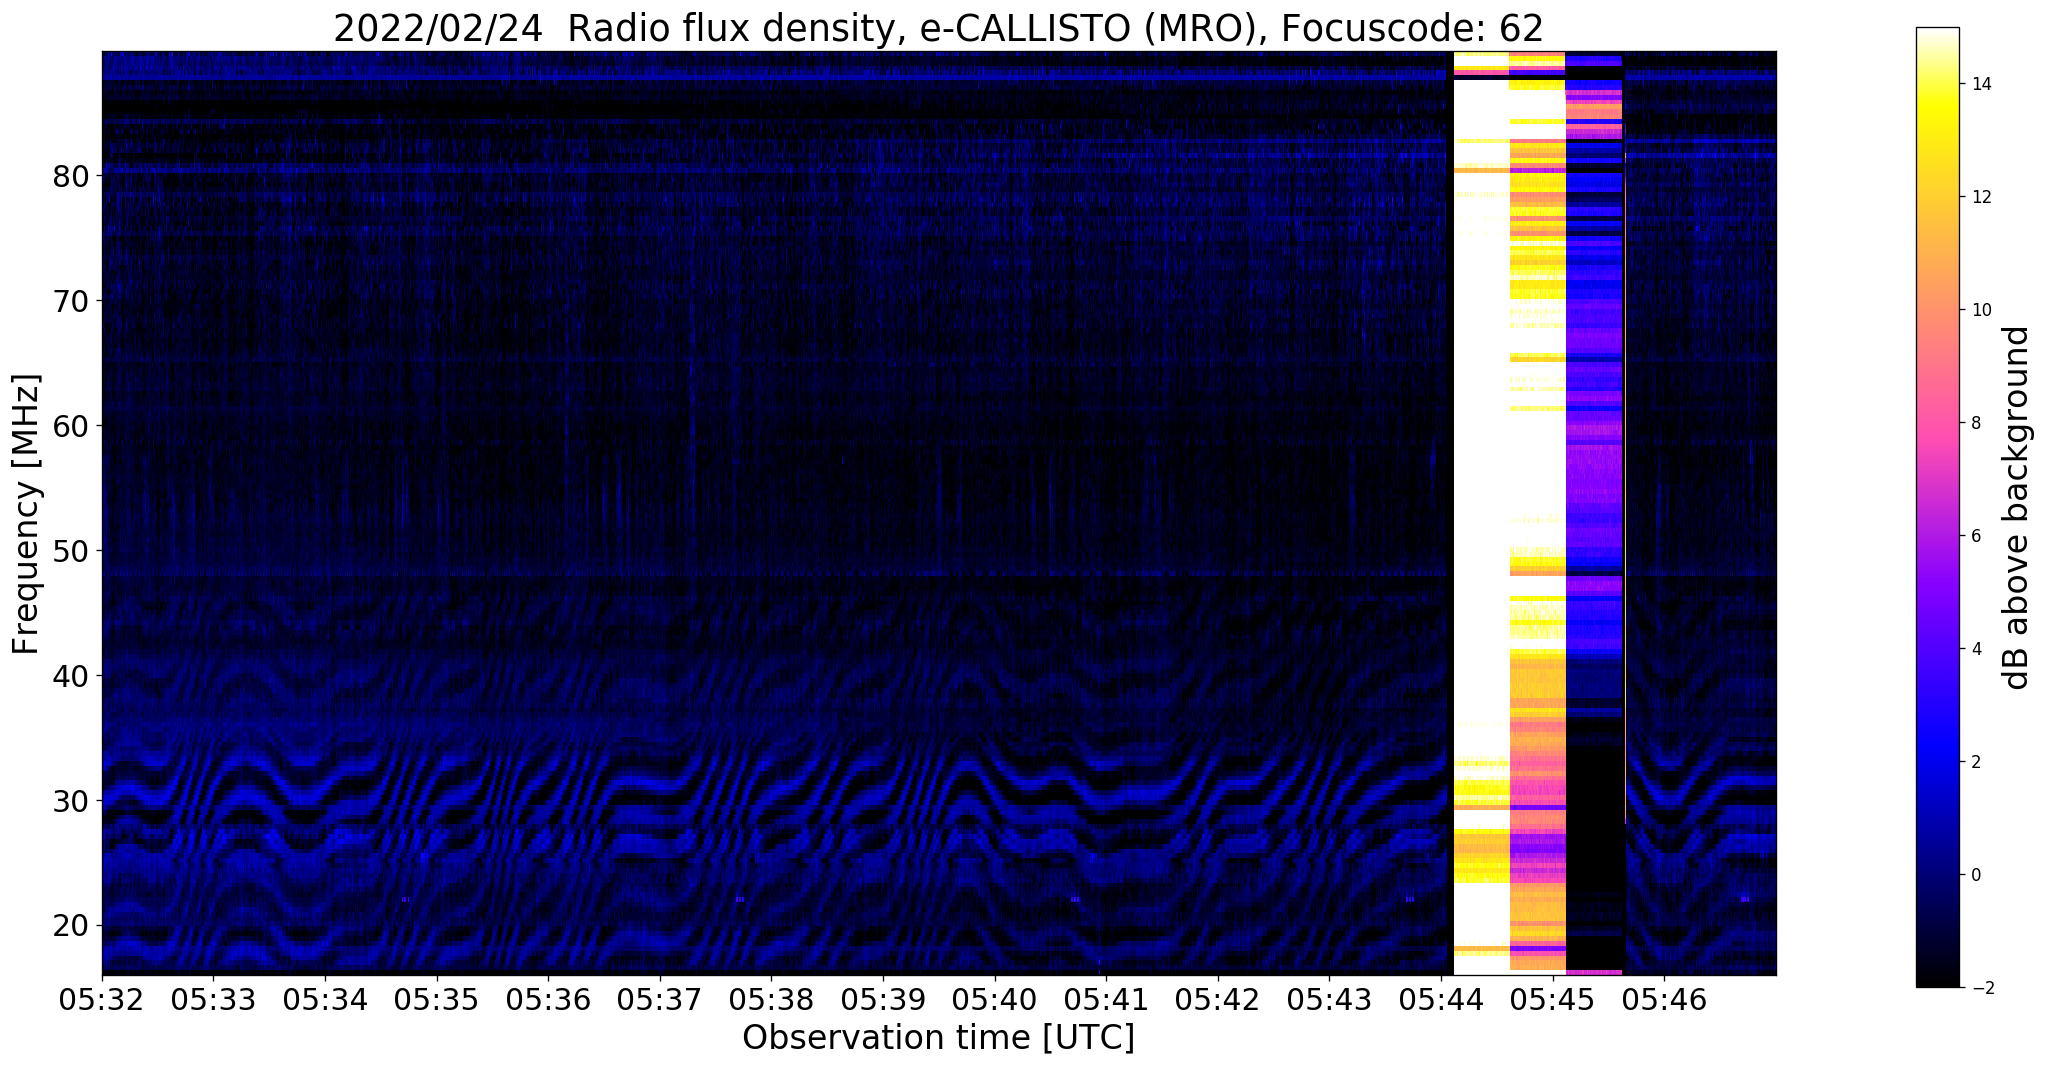Click the 05:33 time tick label
This screenshot has height=1067, width=2047.
(213, 998)
